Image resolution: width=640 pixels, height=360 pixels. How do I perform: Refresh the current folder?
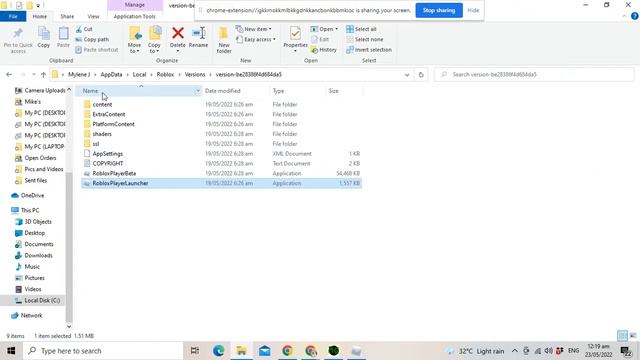click(x=421, y=75)
